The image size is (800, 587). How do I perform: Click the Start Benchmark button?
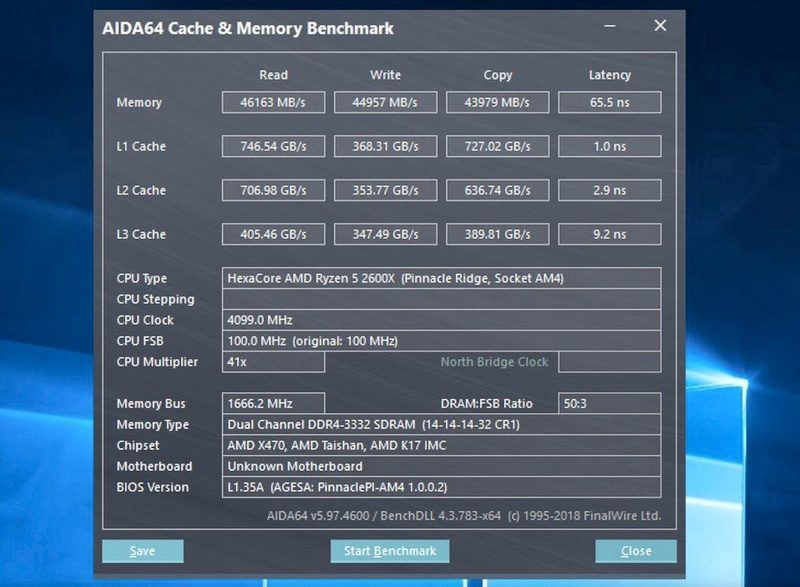[390, 551]
